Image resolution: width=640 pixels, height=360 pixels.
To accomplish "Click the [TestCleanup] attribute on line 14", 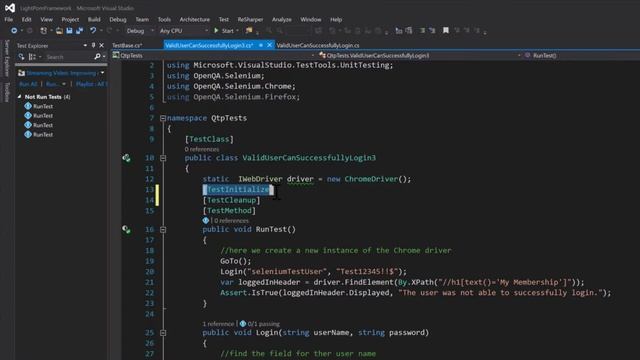I will 231,200.
